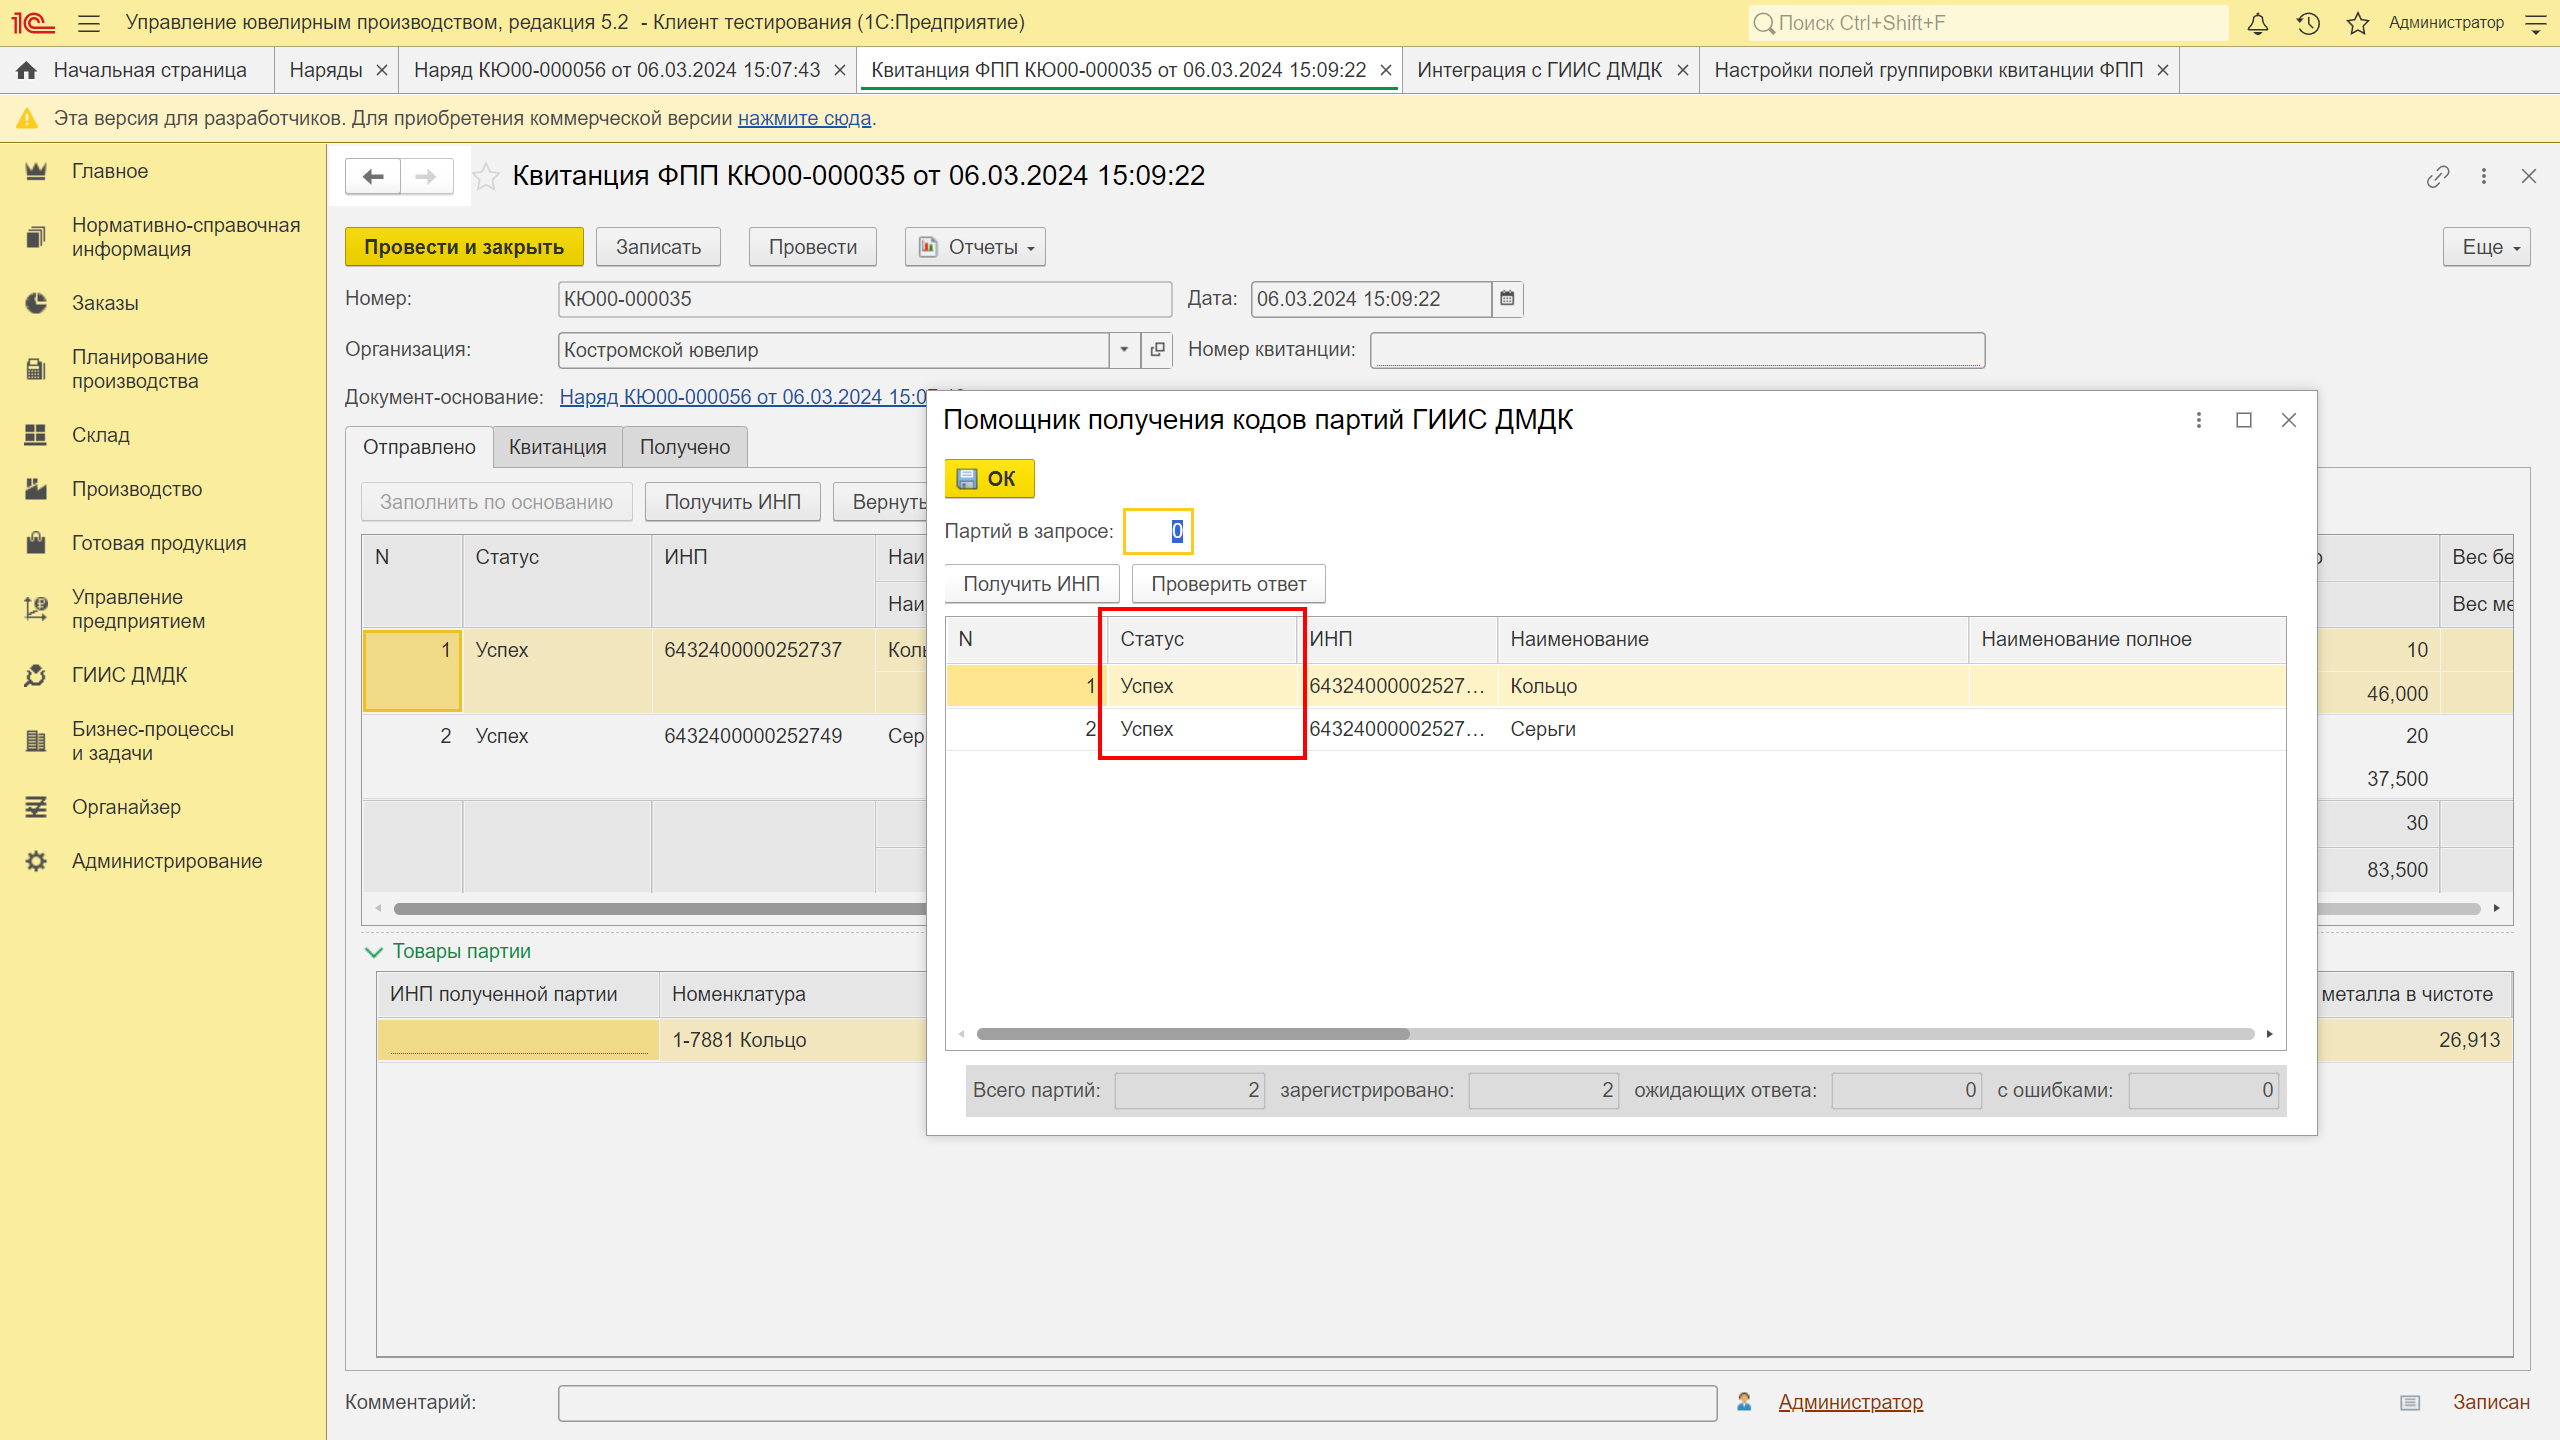Click Комментарий input field
The width and height of the screenshot is (2560, 1440).
[1137, 1403]
